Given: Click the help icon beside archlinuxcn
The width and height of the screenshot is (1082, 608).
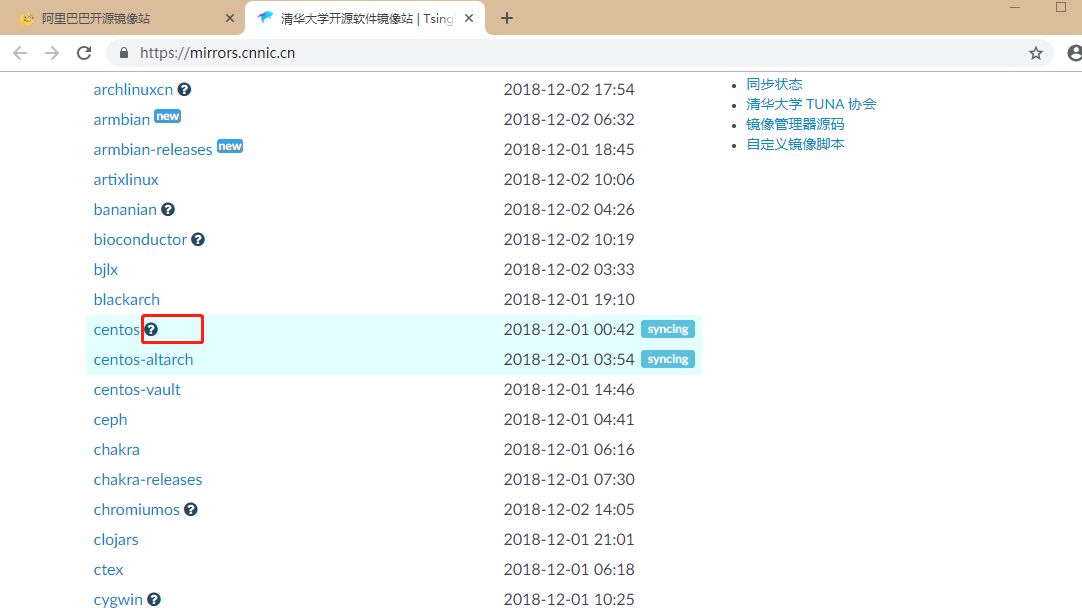Looking at the screenshot, I should click(184, 90).
